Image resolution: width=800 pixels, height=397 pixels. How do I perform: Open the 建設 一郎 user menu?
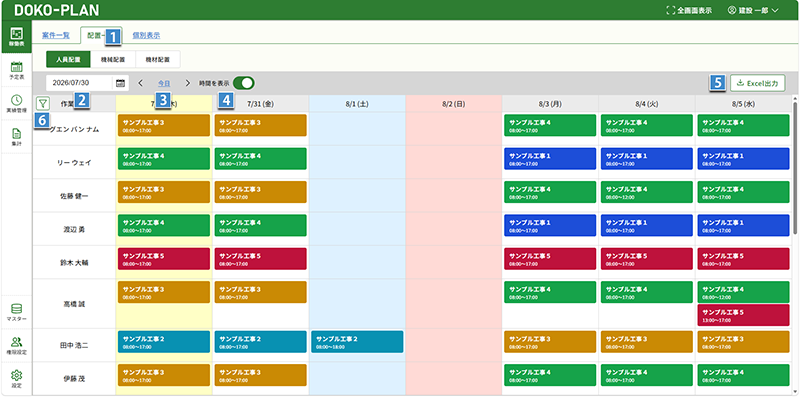tap(753, 10)
